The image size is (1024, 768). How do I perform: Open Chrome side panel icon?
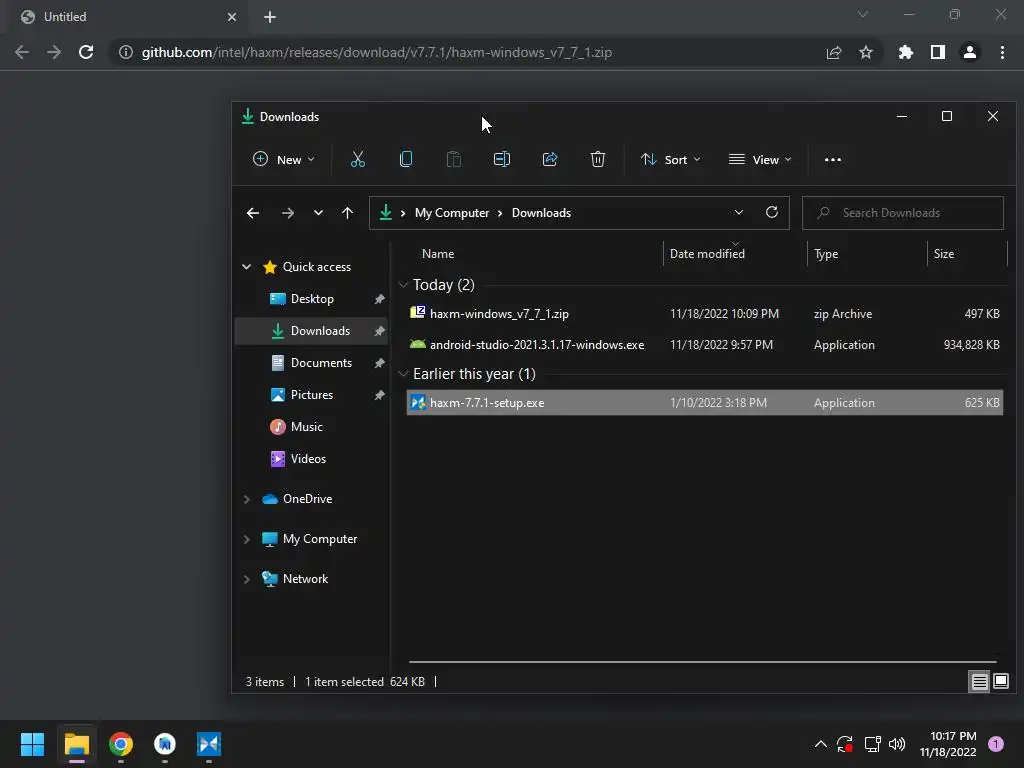938,52
